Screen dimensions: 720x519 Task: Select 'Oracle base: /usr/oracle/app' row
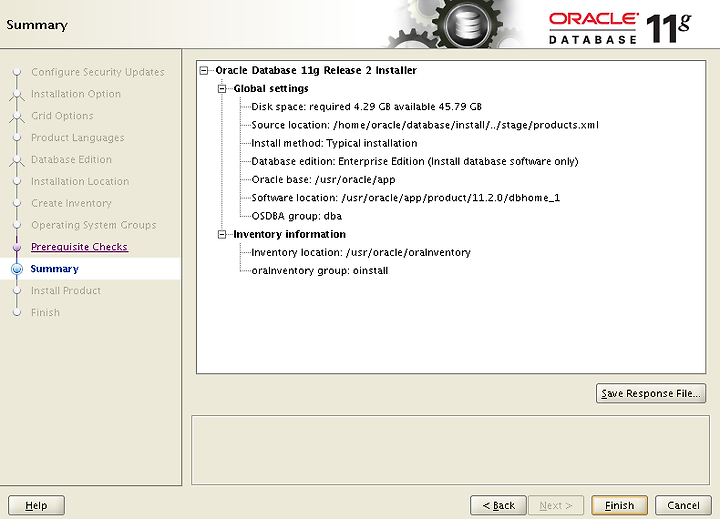(323, 180)
